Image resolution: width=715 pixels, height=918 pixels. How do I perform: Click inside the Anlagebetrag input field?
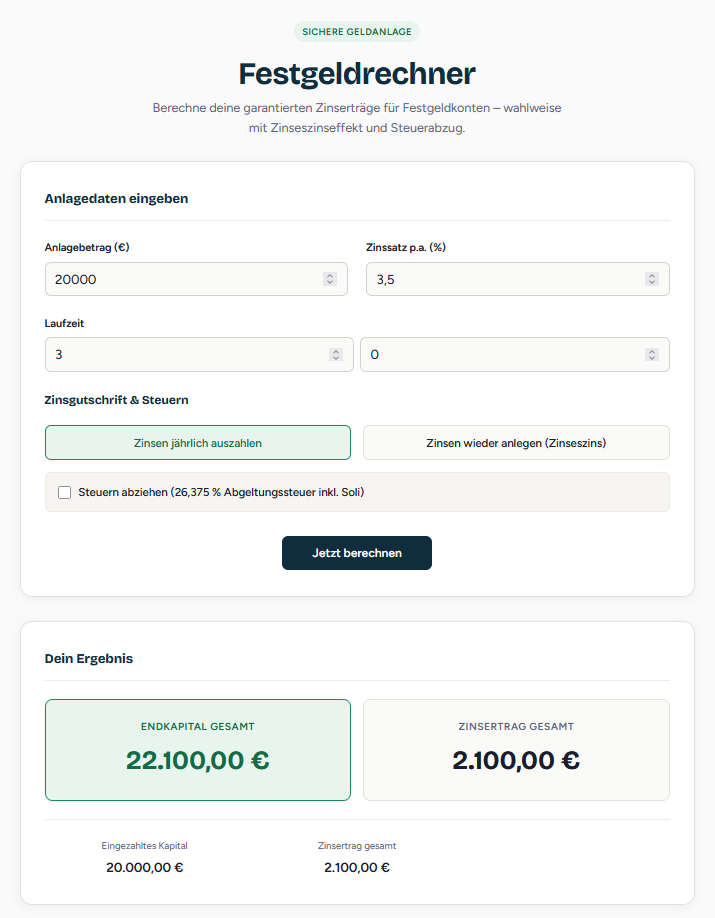(180, 279)
